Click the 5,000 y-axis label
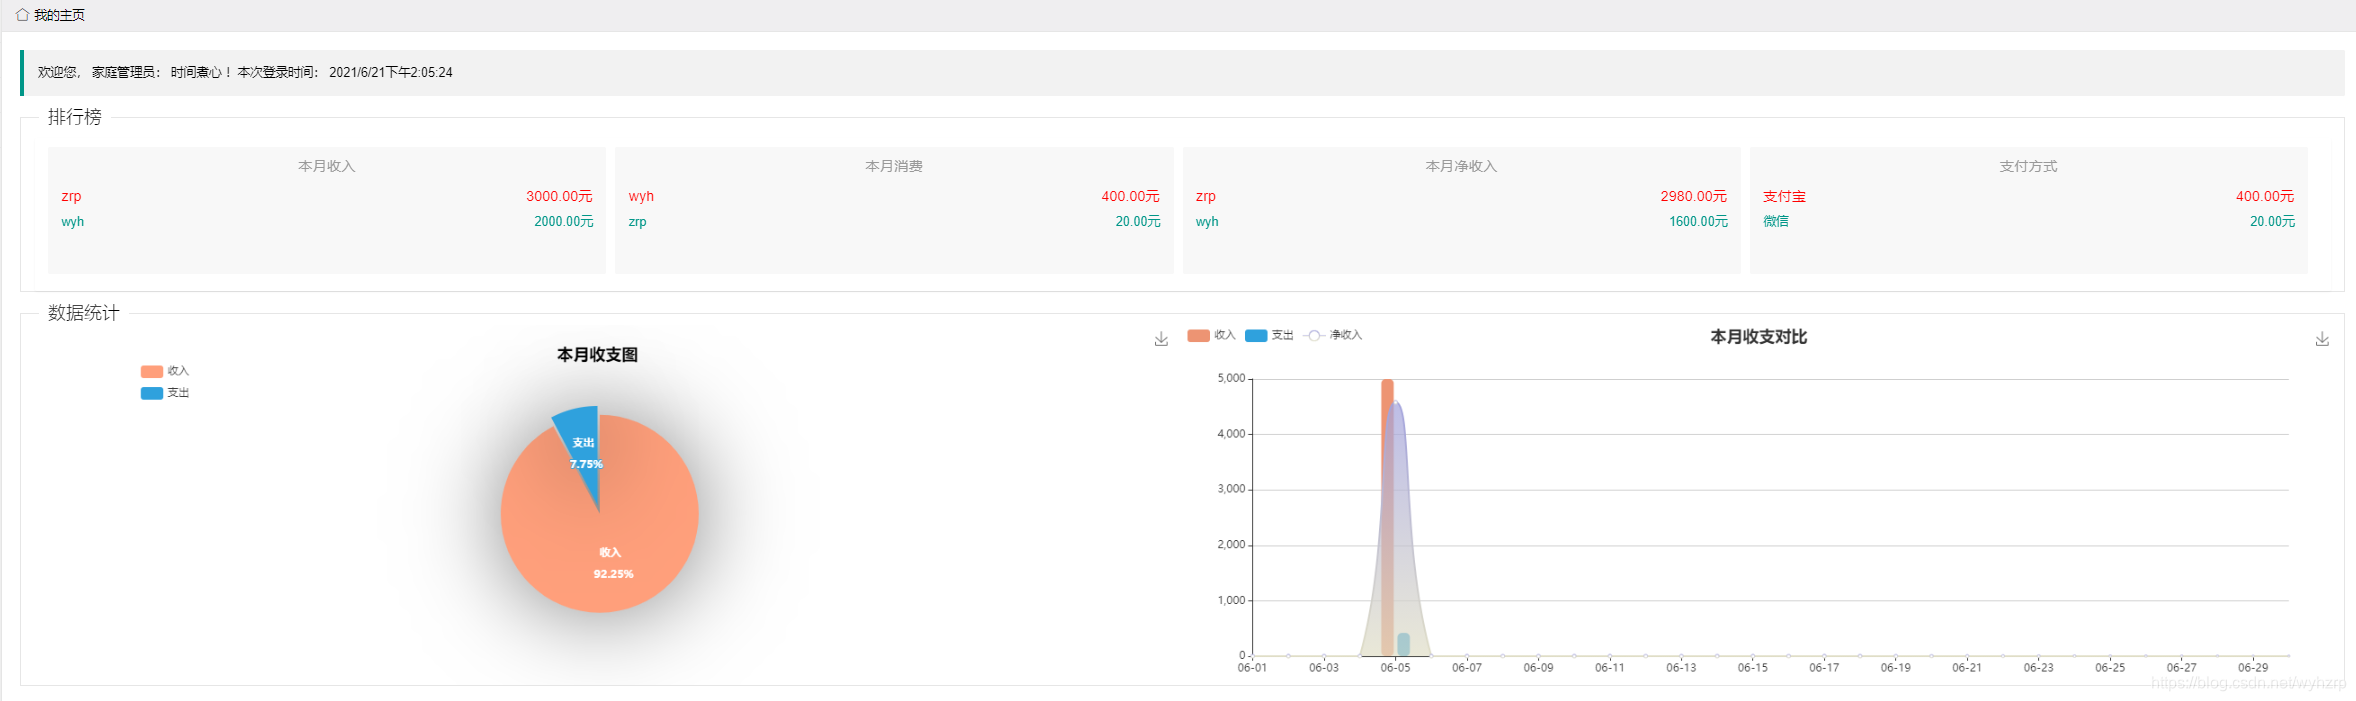This screenshot has height=701, width=2356. (x=1231, y=378)
